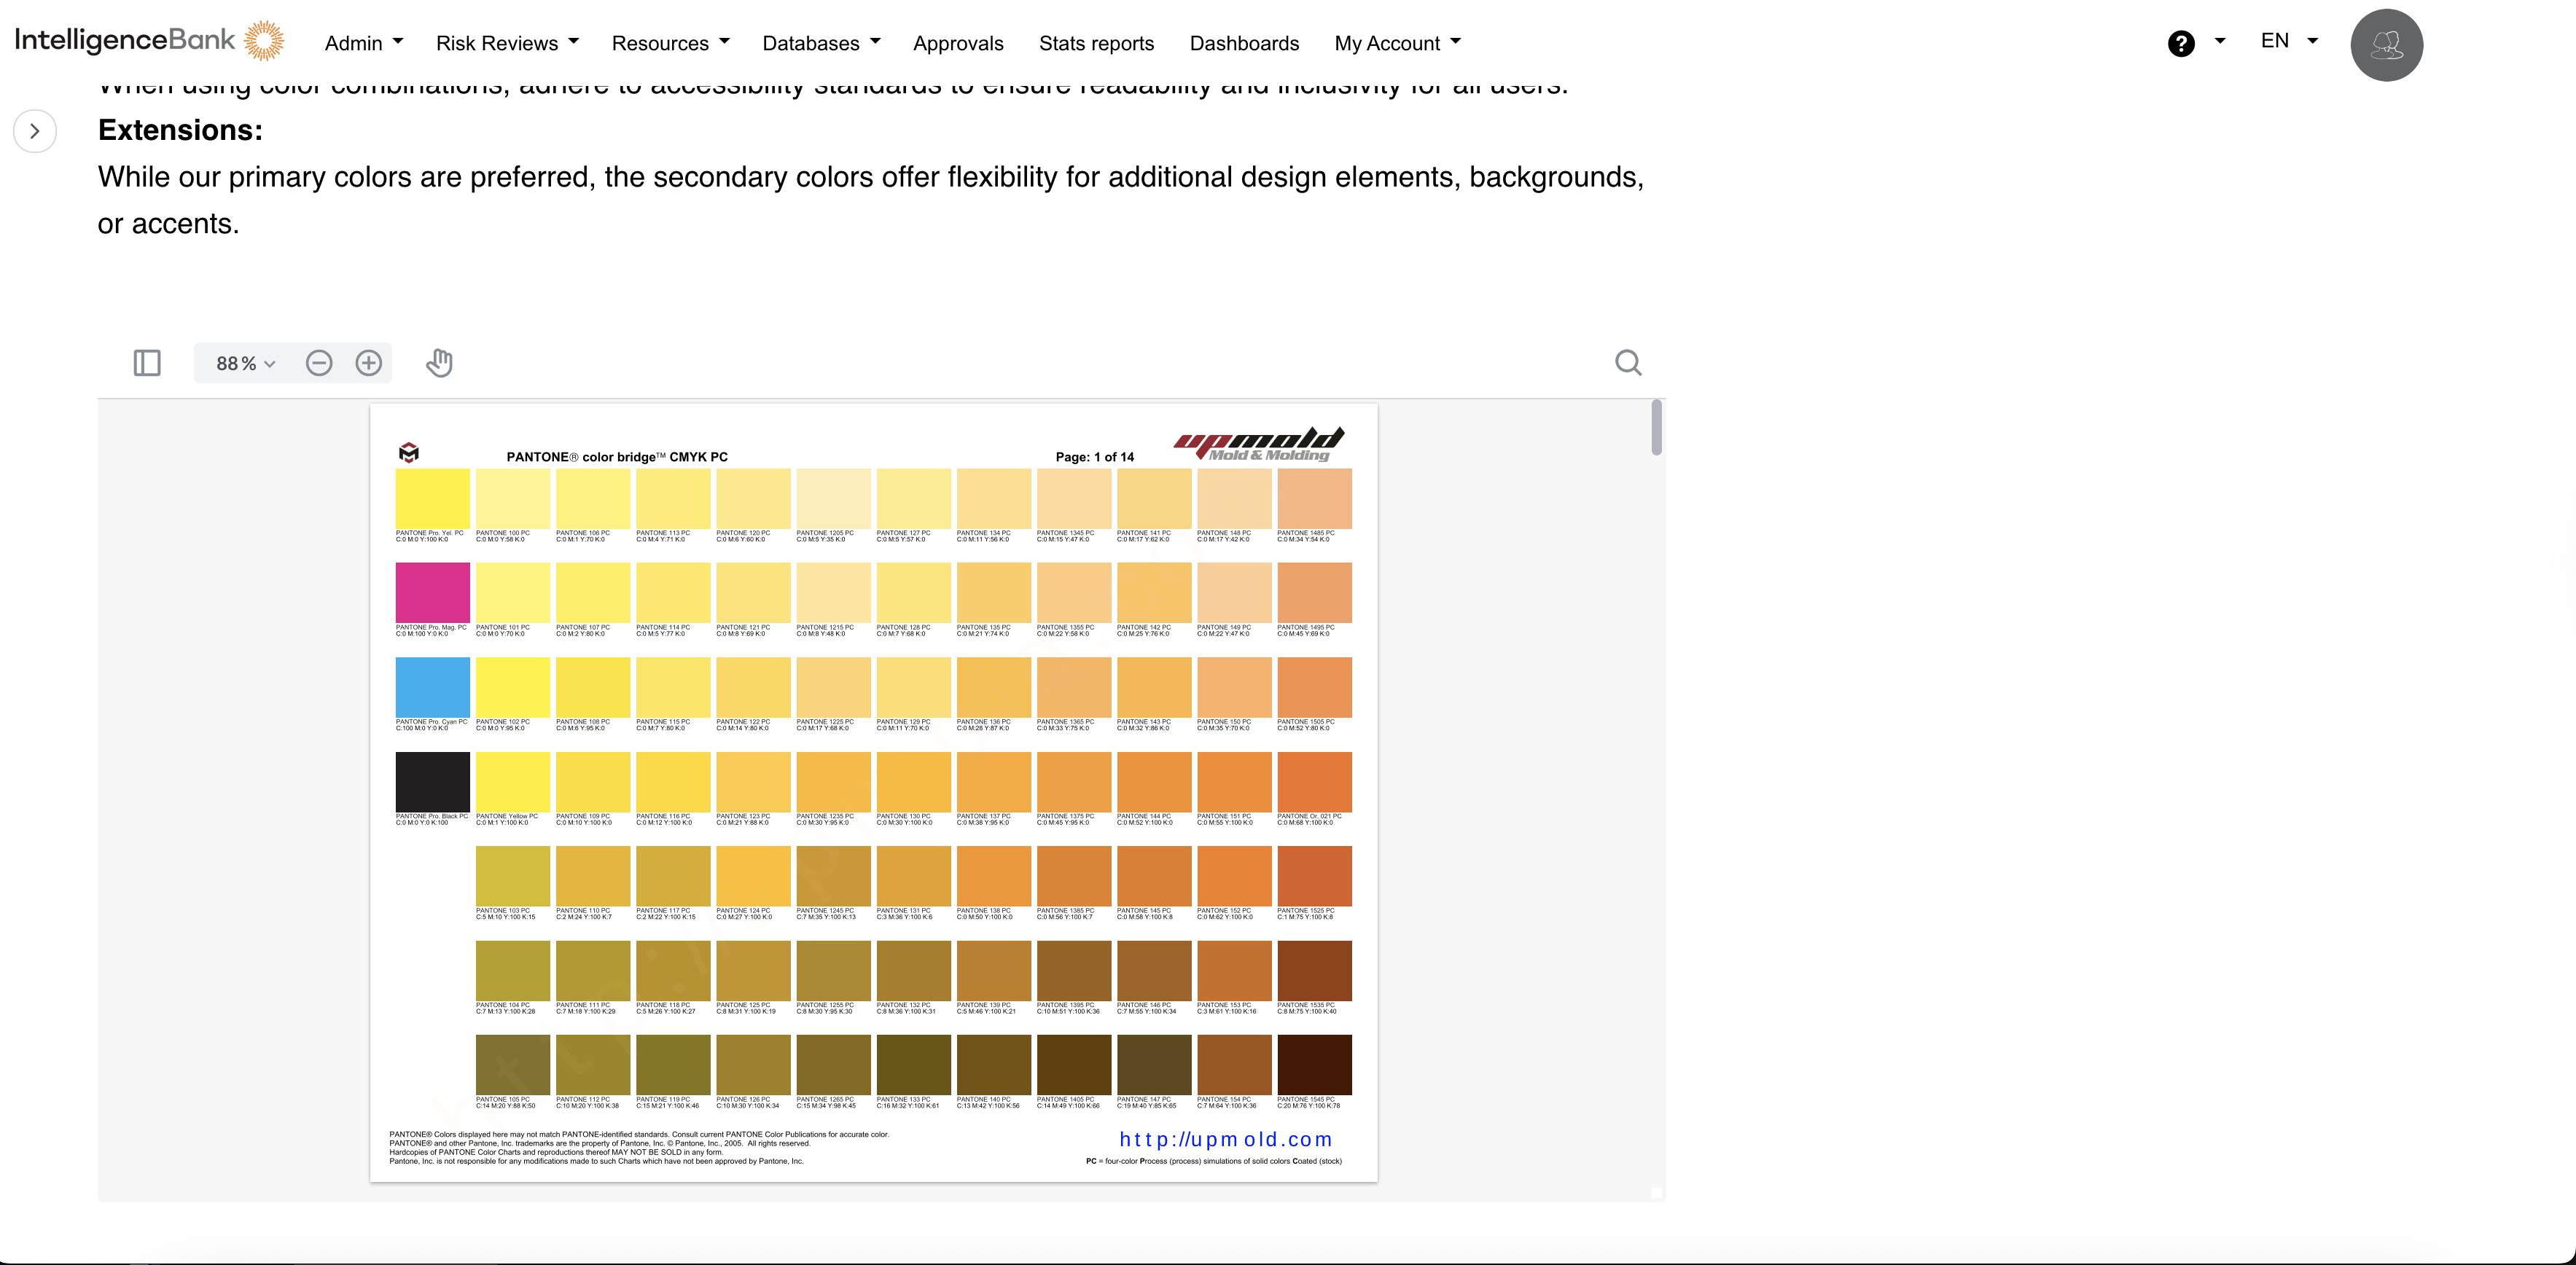
Task: Click the Pantone Process Magenta swatch
Action: point(432,592)
